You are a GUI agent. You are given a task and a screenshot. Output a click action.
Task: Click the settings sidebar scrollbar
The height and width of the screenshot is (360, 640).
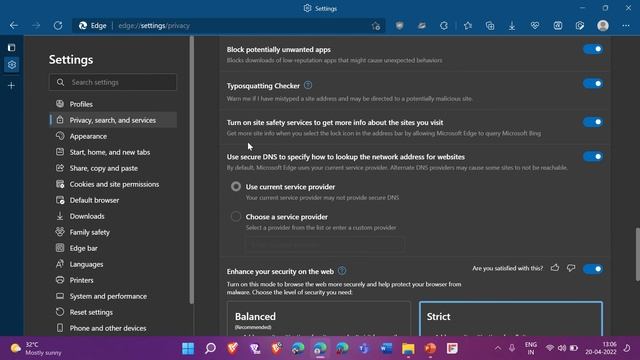(191, 169)
